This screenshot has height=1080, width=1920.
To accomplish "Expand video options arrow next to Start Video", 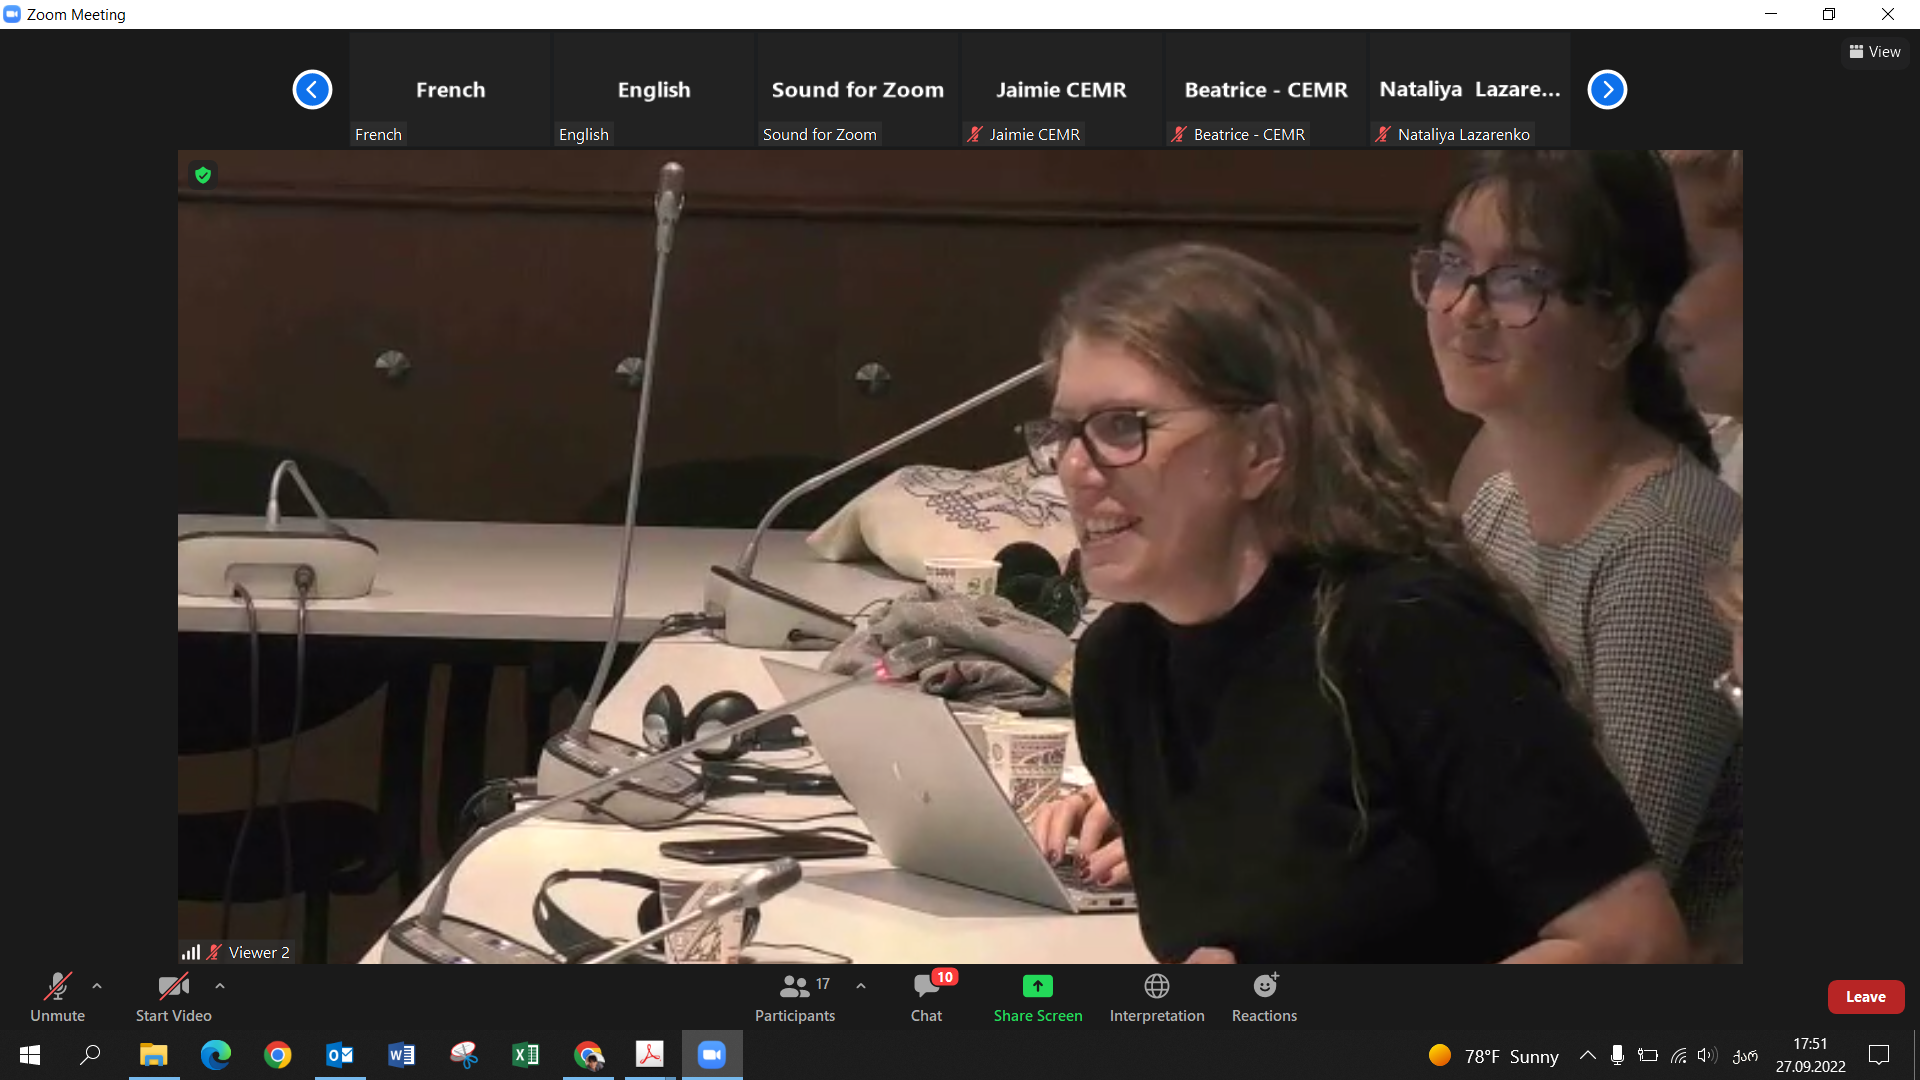I will 220,986.
